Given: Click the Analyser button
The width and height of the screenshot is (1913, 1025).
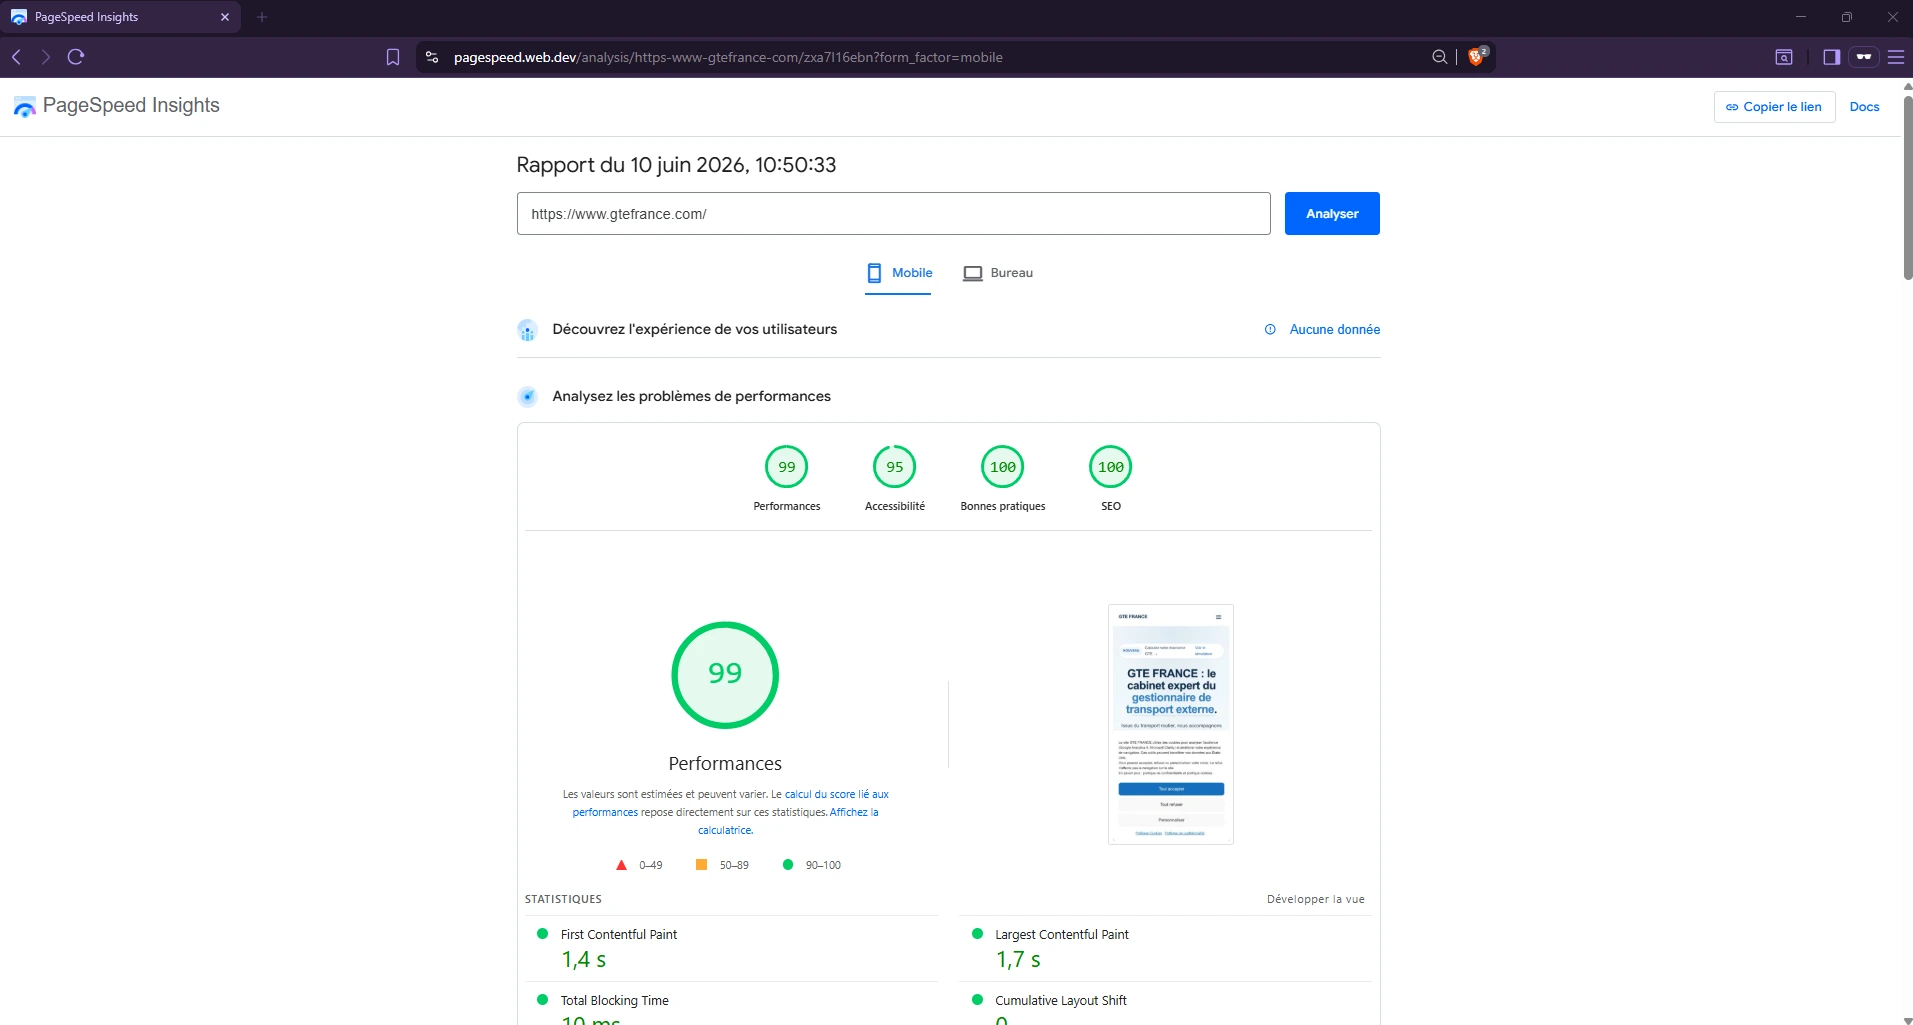Looking at the screenshot, I should click(x=1332, y=214).
